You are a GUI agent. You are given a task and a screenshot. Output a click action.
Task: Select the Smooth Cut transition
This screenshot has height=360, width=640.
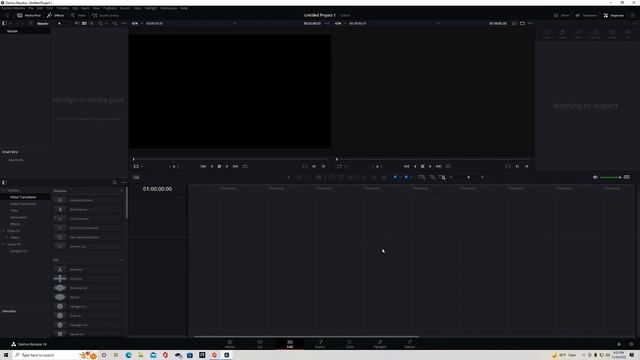(88, 247)
